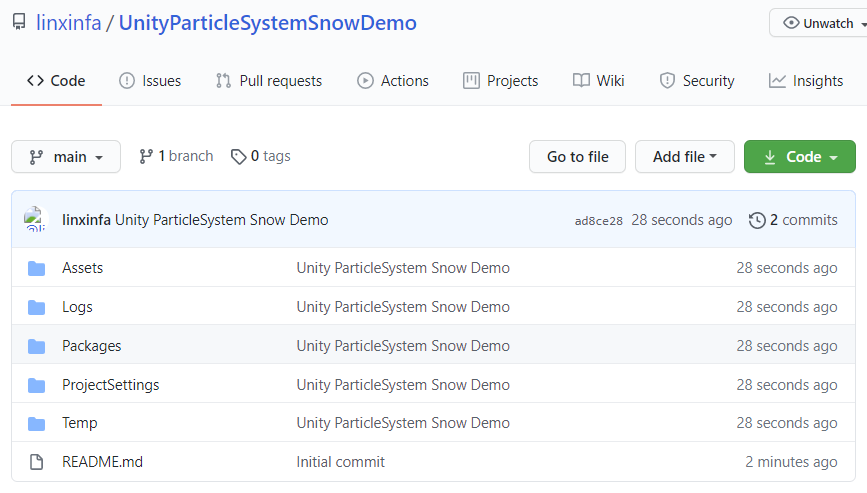Open commit message in the Assets row

point(403,268)
